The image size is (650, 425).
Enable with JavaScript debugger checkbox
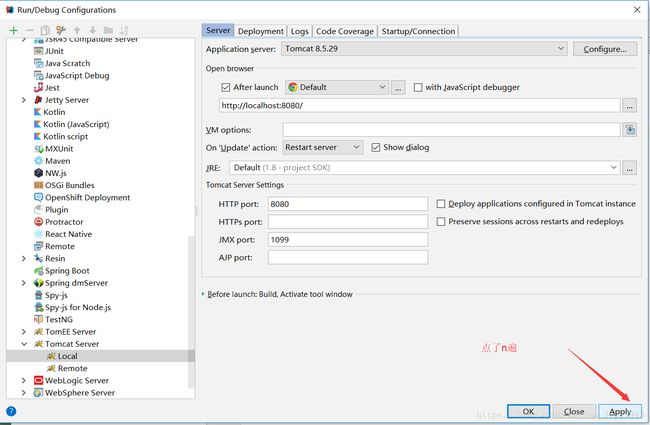point(418,87)
